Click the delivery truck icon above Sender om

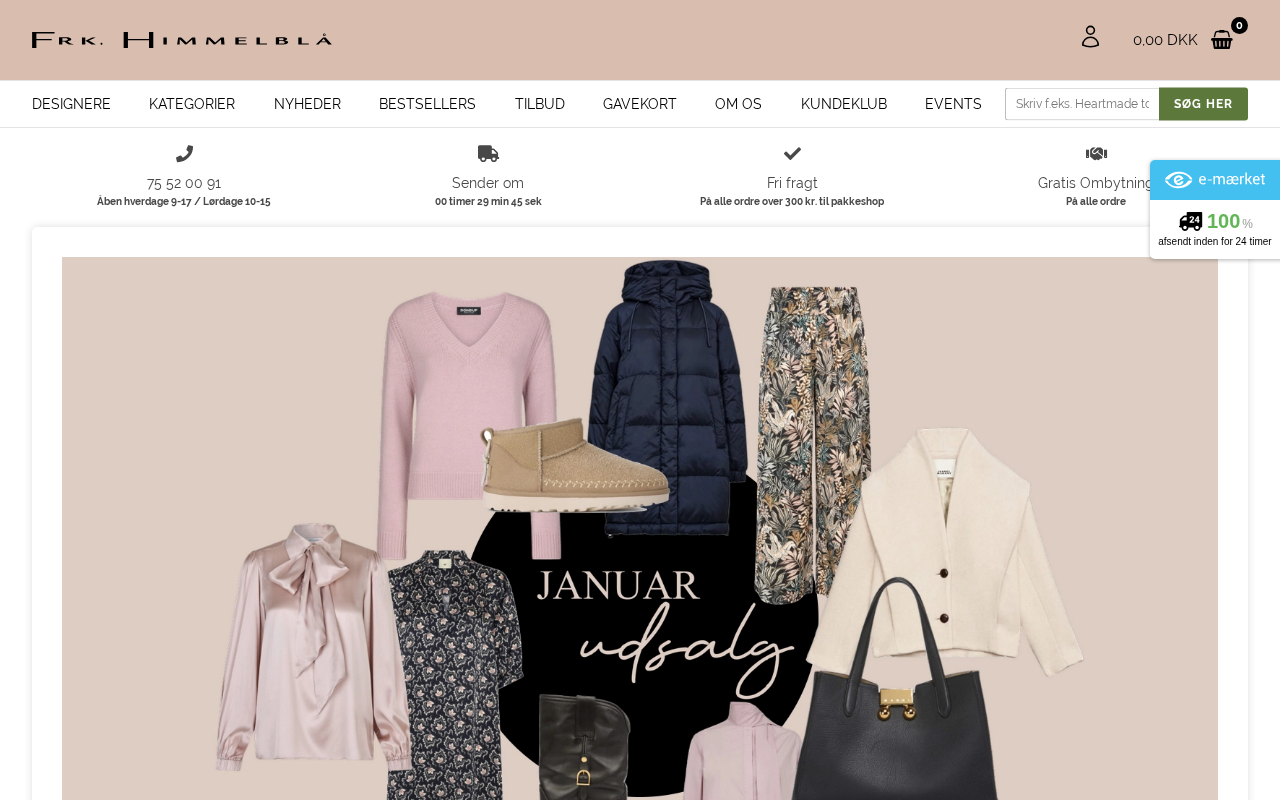tap(488, 154)
